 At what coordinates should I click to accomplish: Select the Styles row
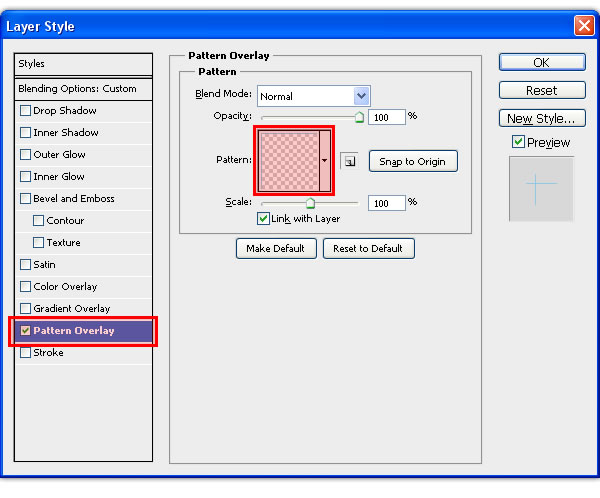click(83, 64)
